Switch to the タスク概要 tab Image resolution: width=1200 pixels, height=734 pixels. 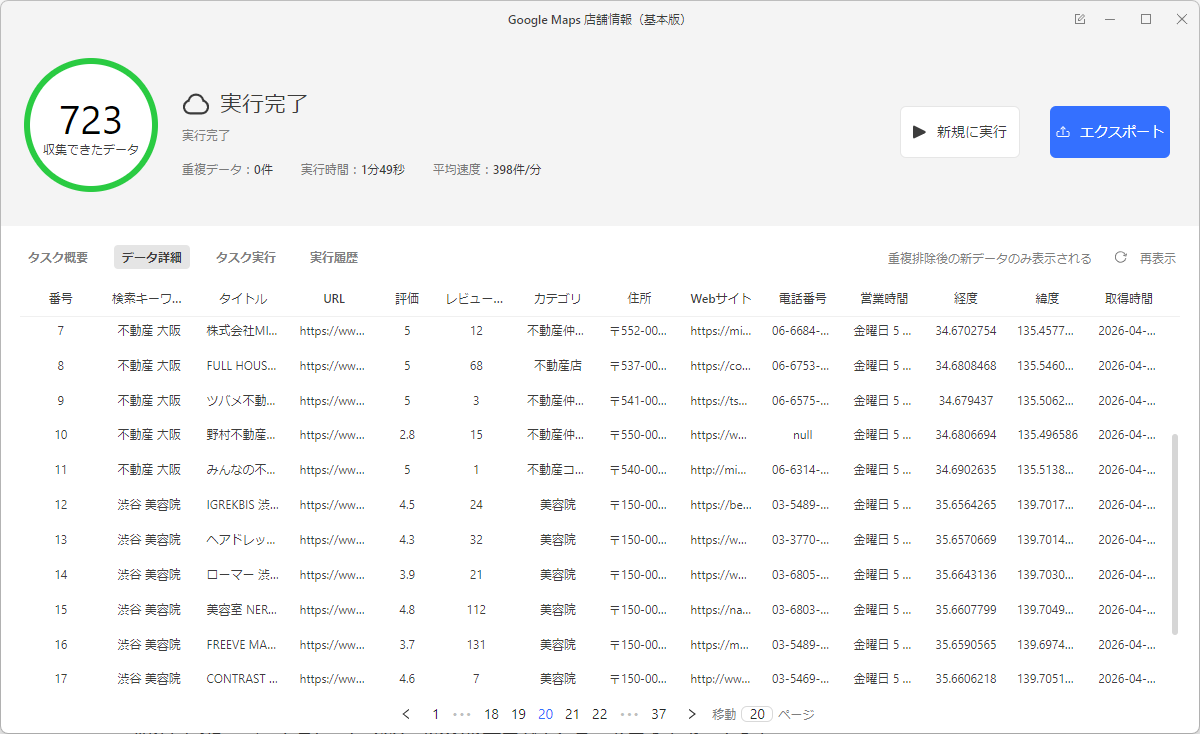coord(58,258)
